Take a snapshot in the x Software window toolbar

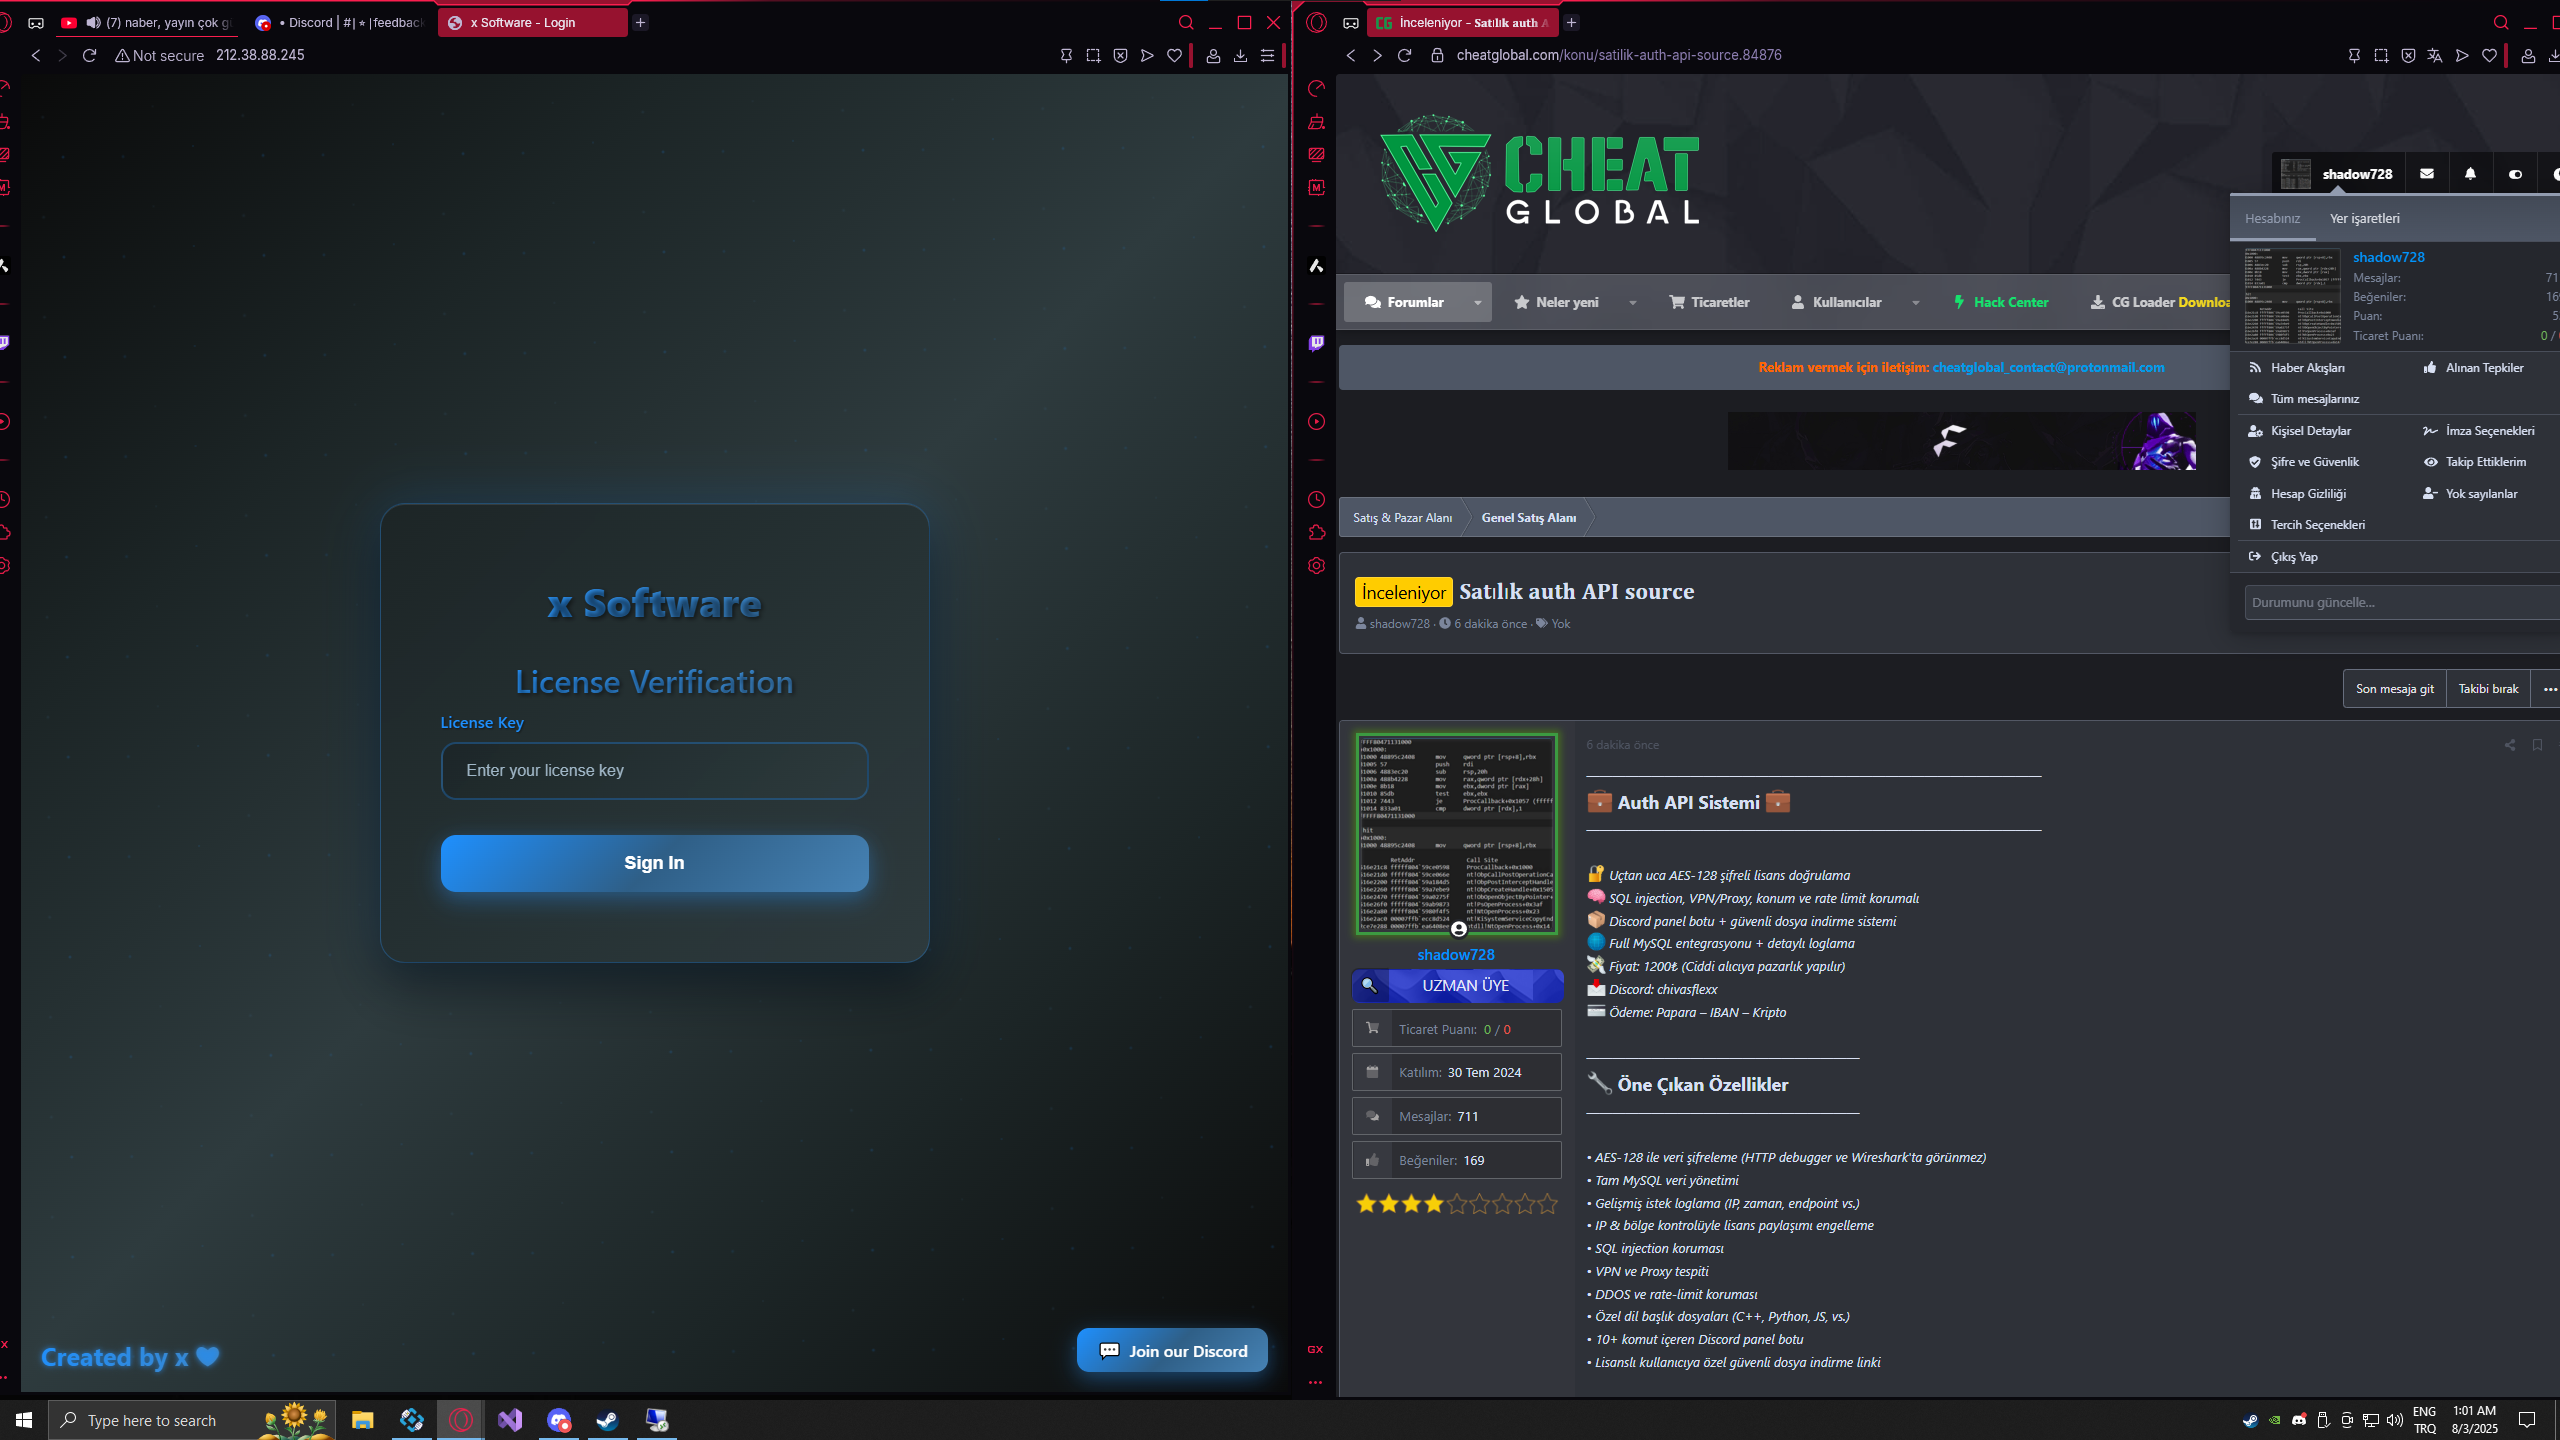tap(1093, 56)
